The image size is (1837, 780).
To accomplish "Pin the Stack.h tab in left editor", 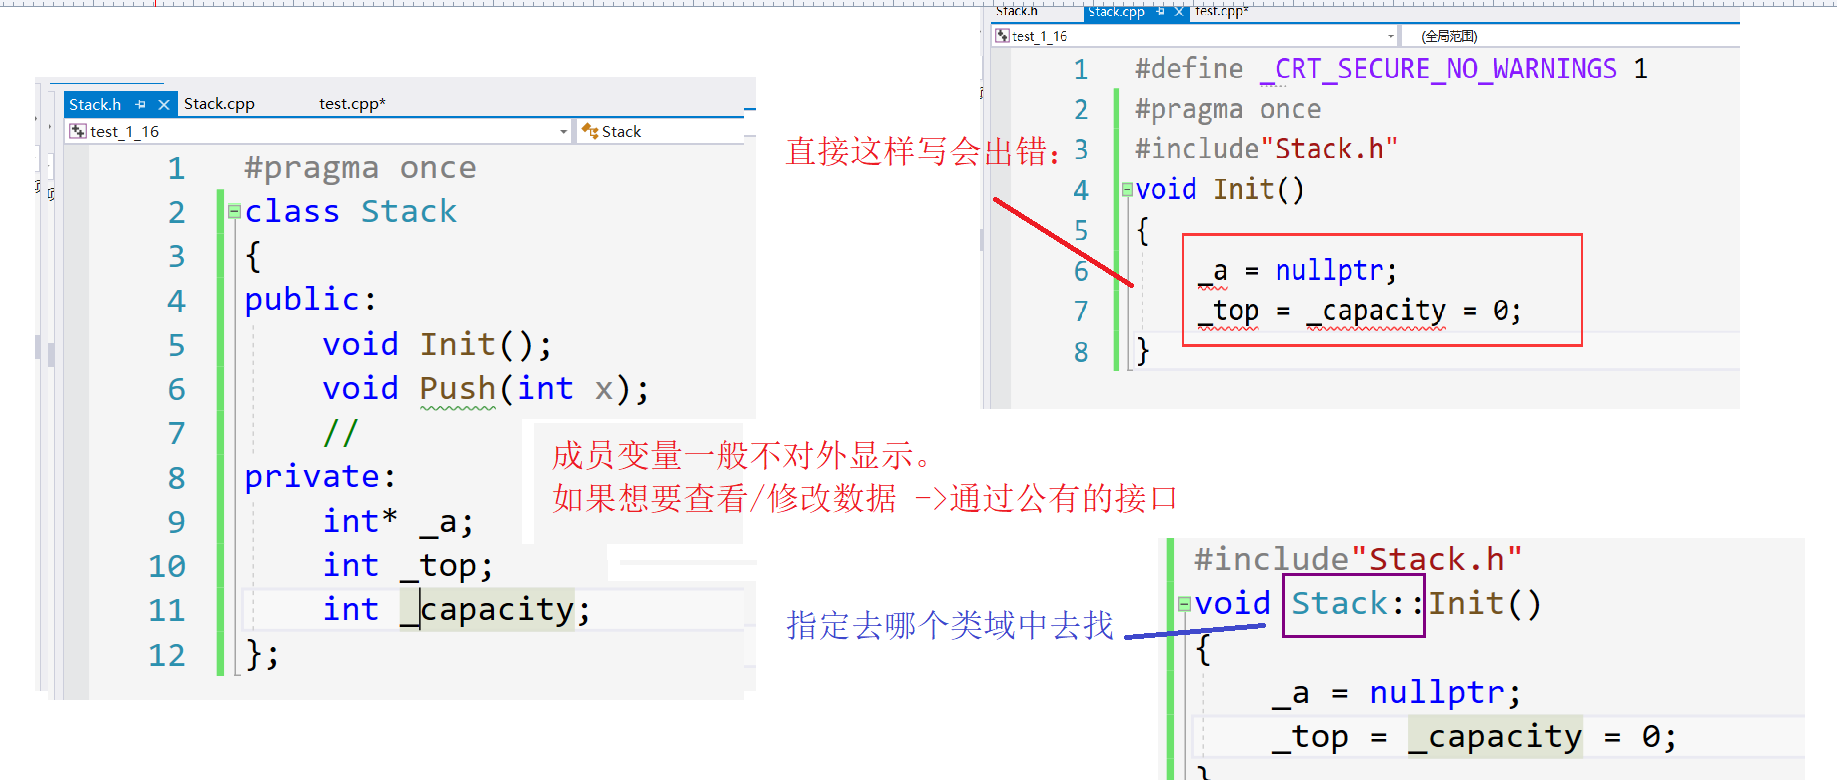I will point(141,104).
